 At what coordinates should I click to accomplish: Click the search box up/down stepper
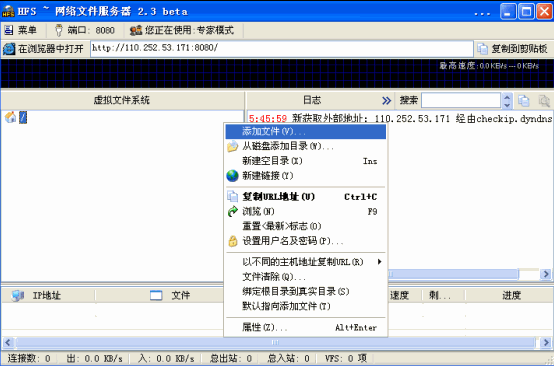point(507,100)
